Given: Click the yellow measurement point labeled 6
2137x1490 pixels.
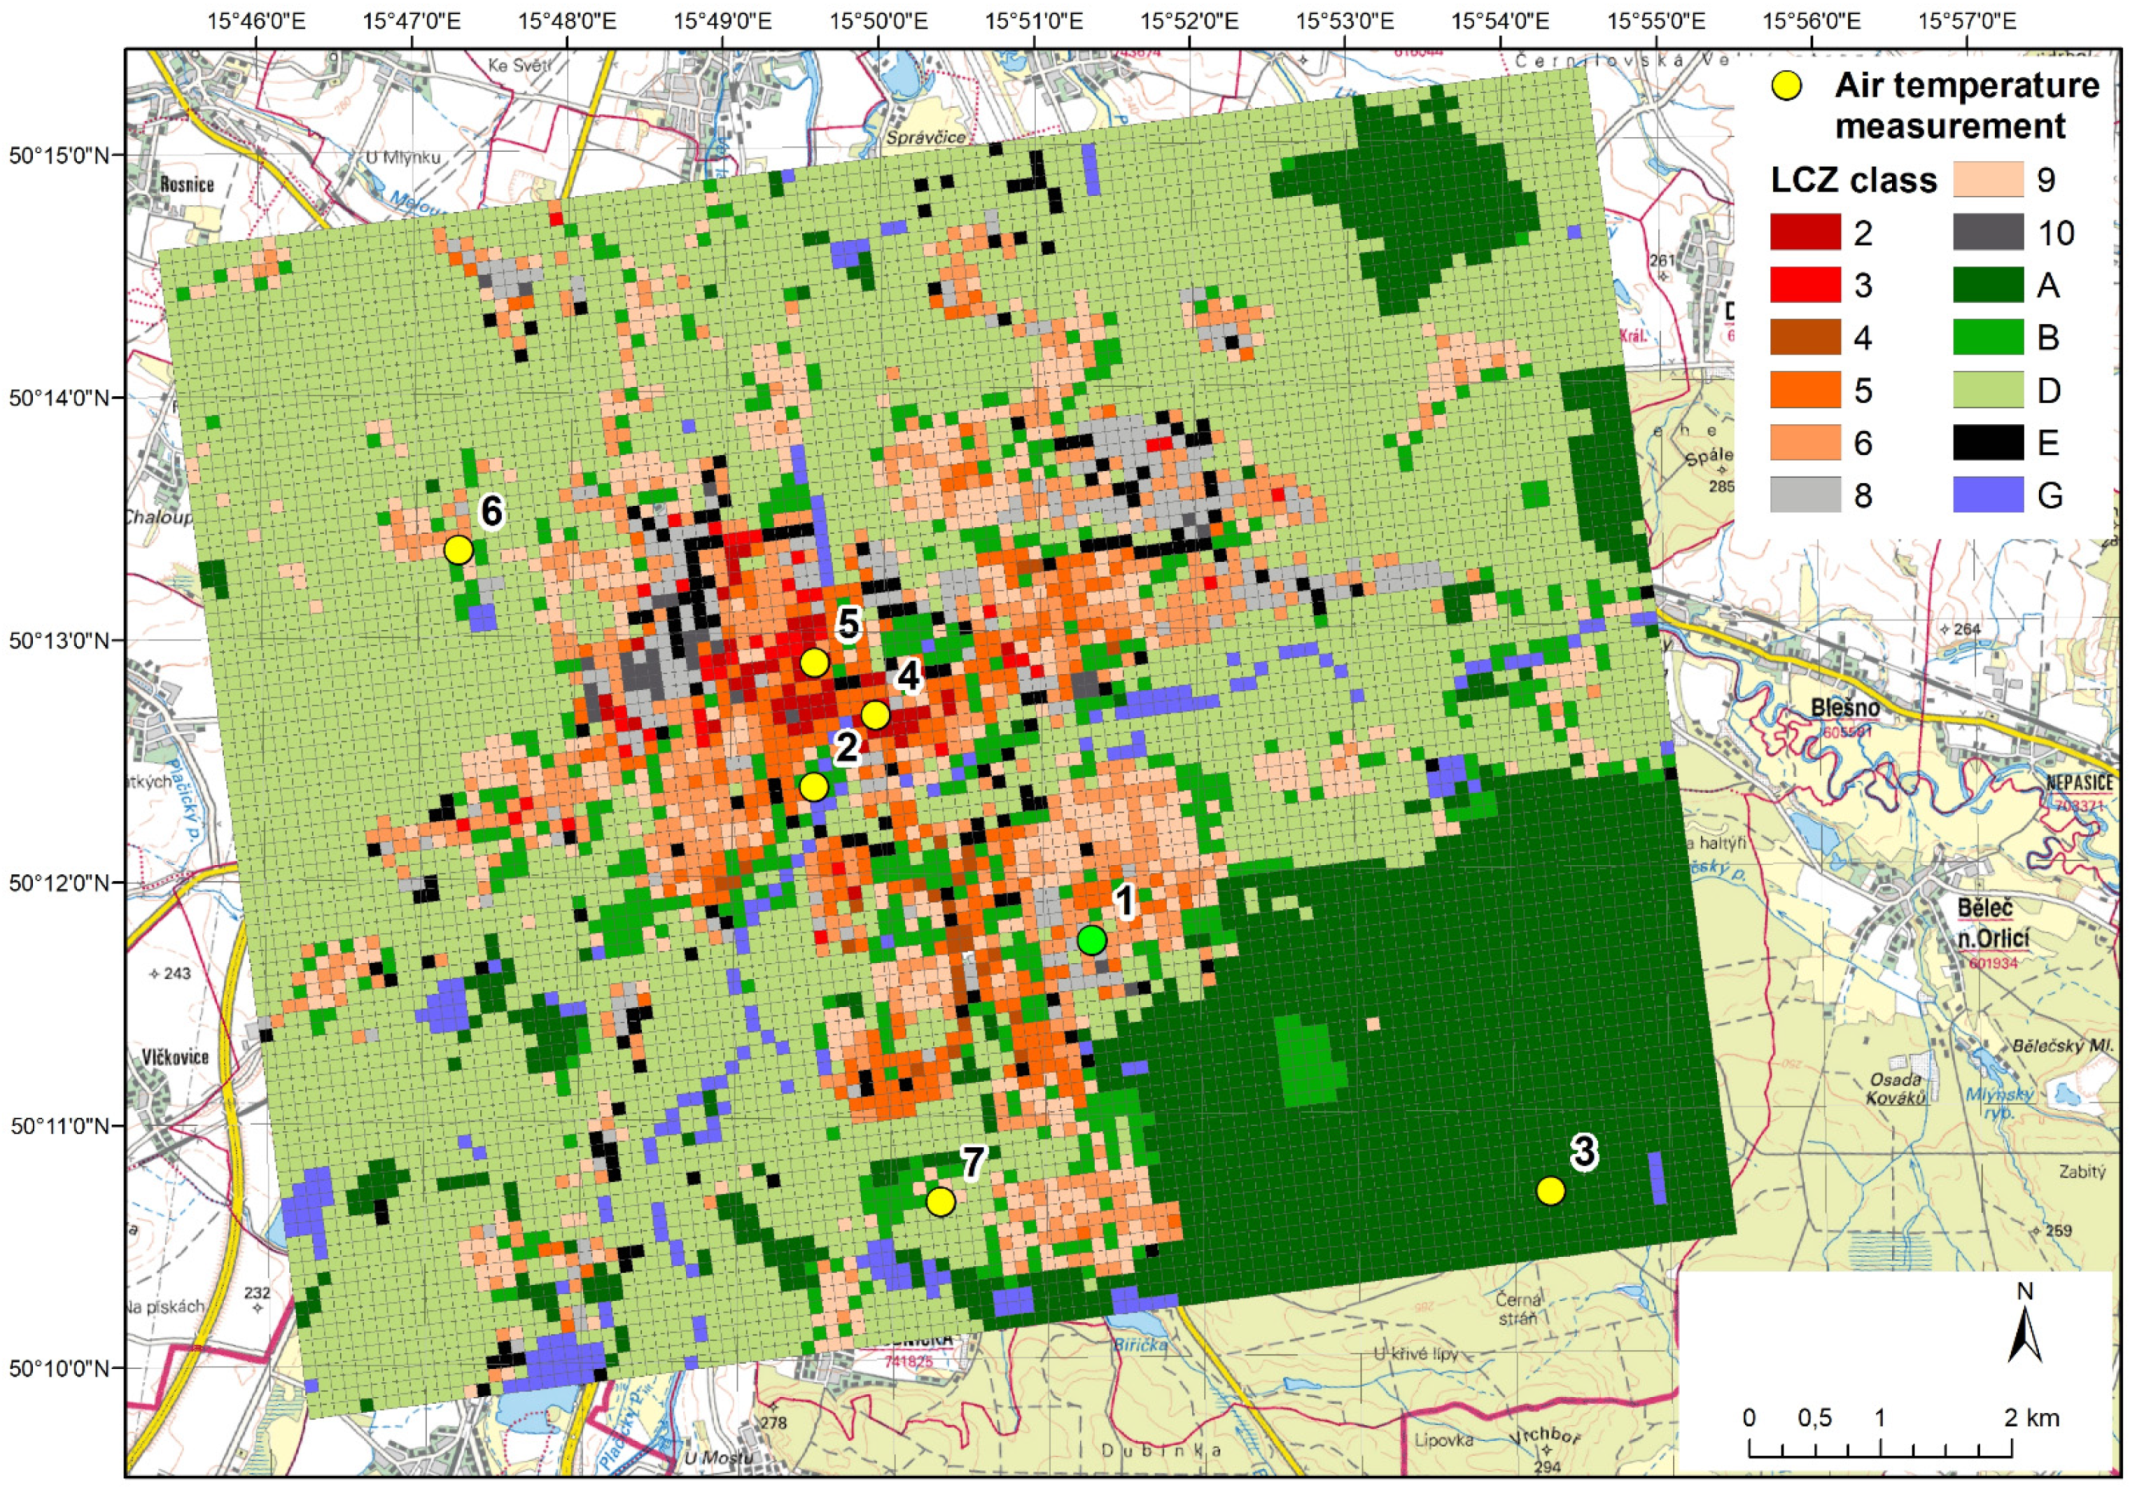Looking at the screenshot, I should point(458,550).
